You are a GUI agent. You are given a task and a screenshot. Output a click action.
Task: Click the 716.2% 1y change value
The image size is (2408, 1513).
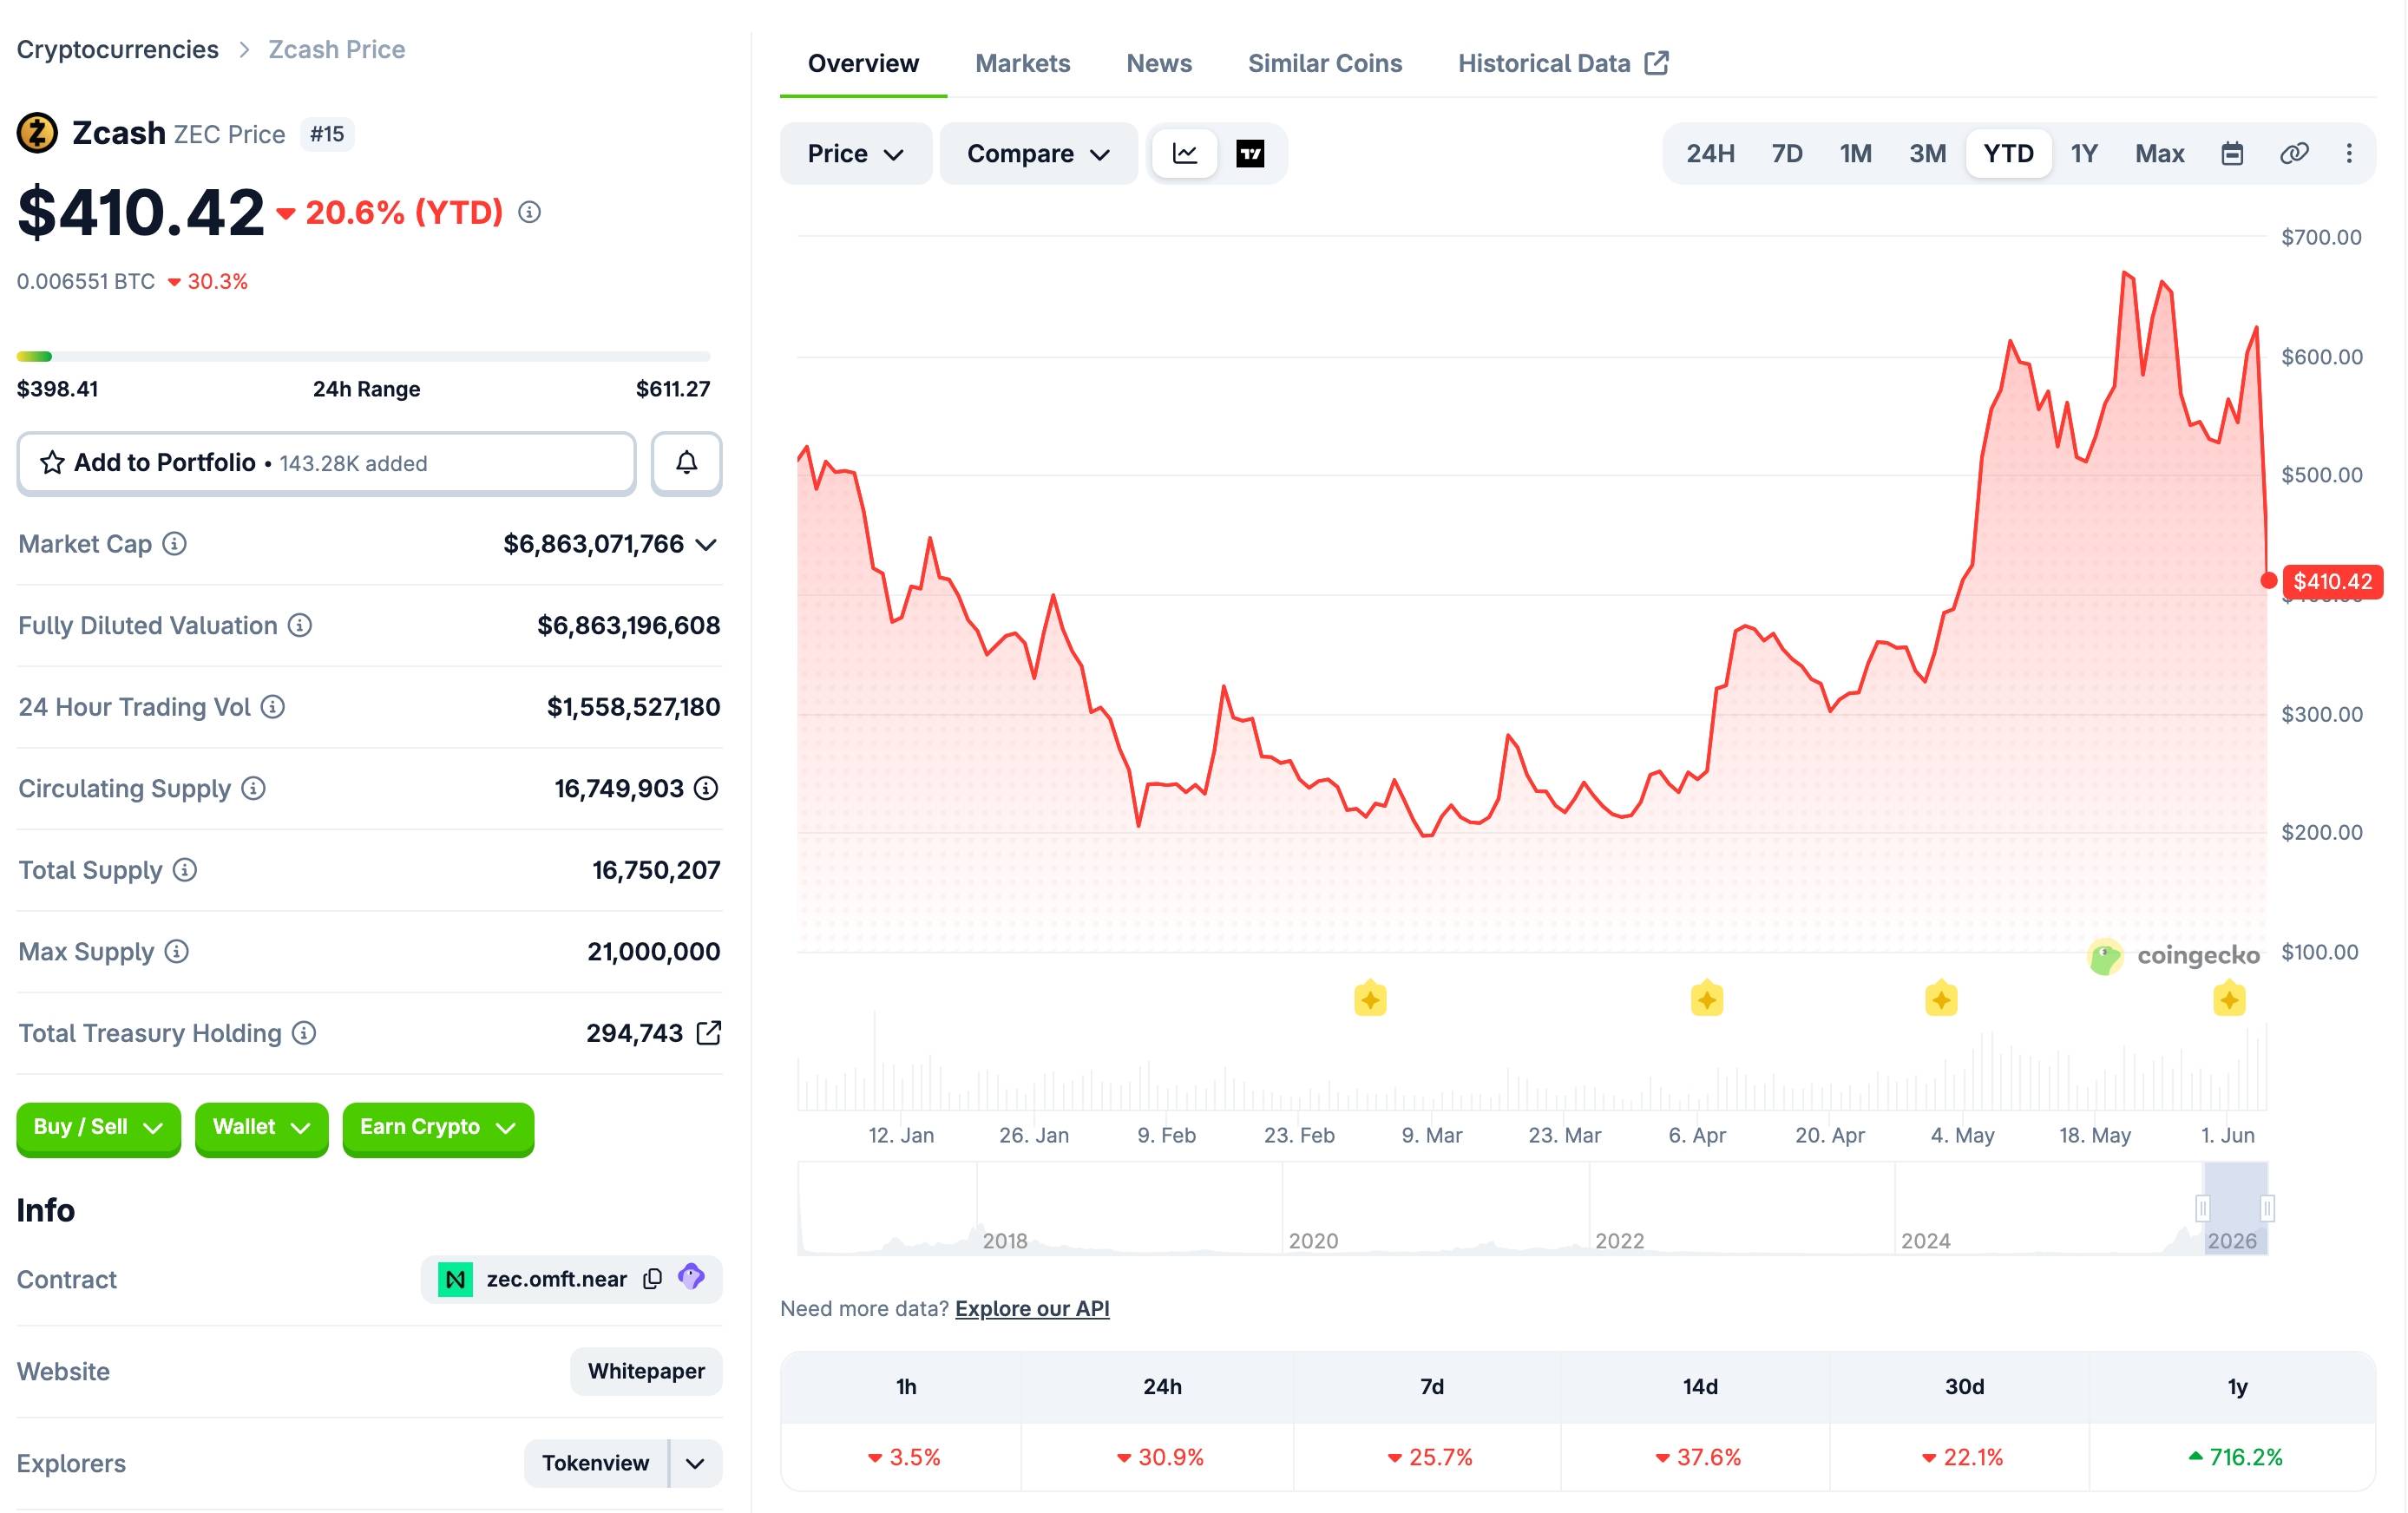2236,1457
